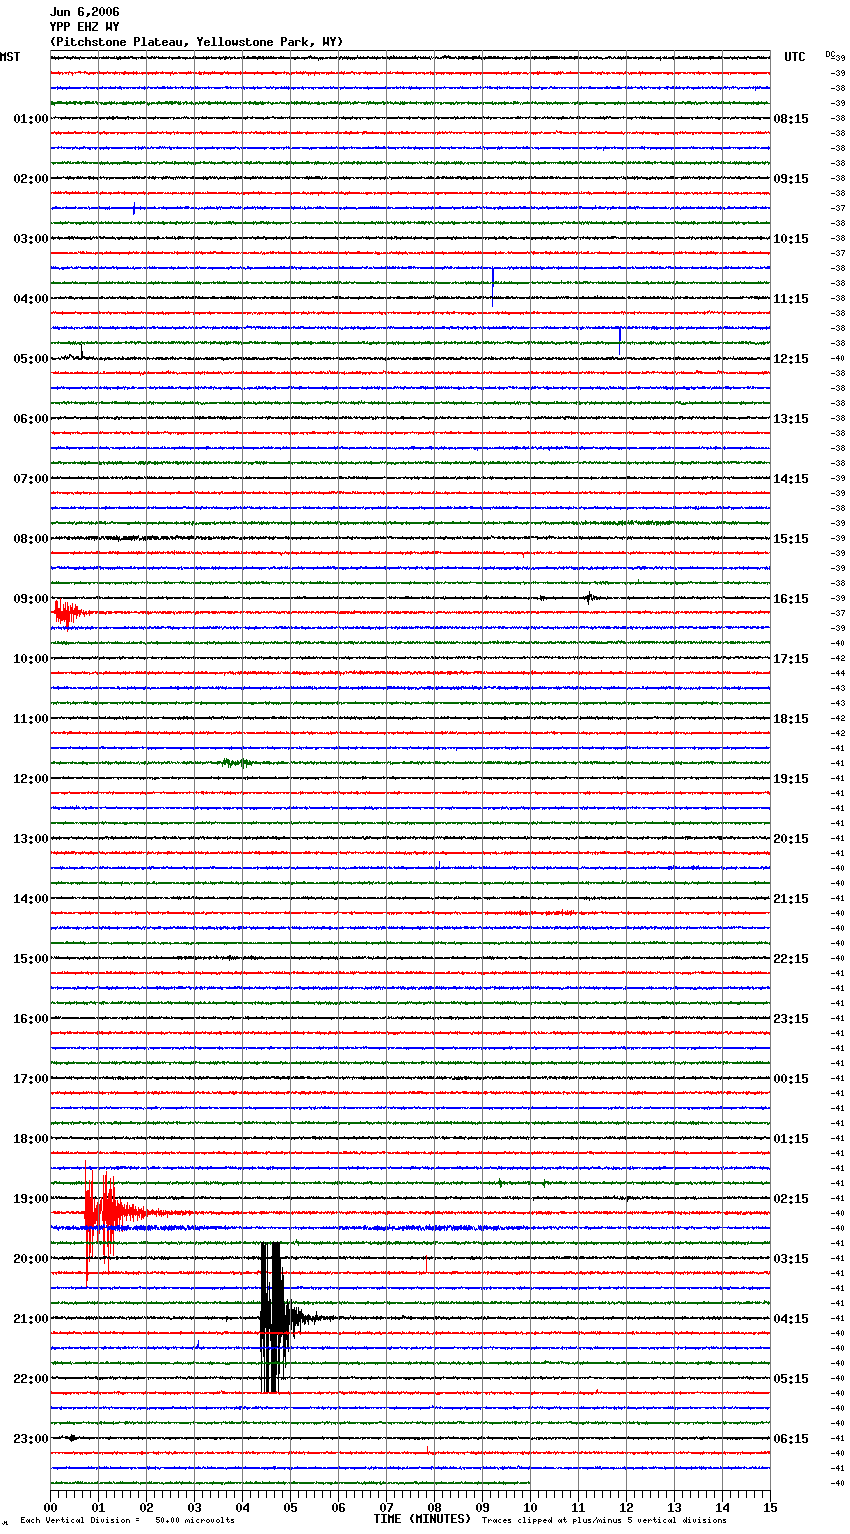Select the 00 minute tick label
The image size is (850, 1534).
[50, 1507]
